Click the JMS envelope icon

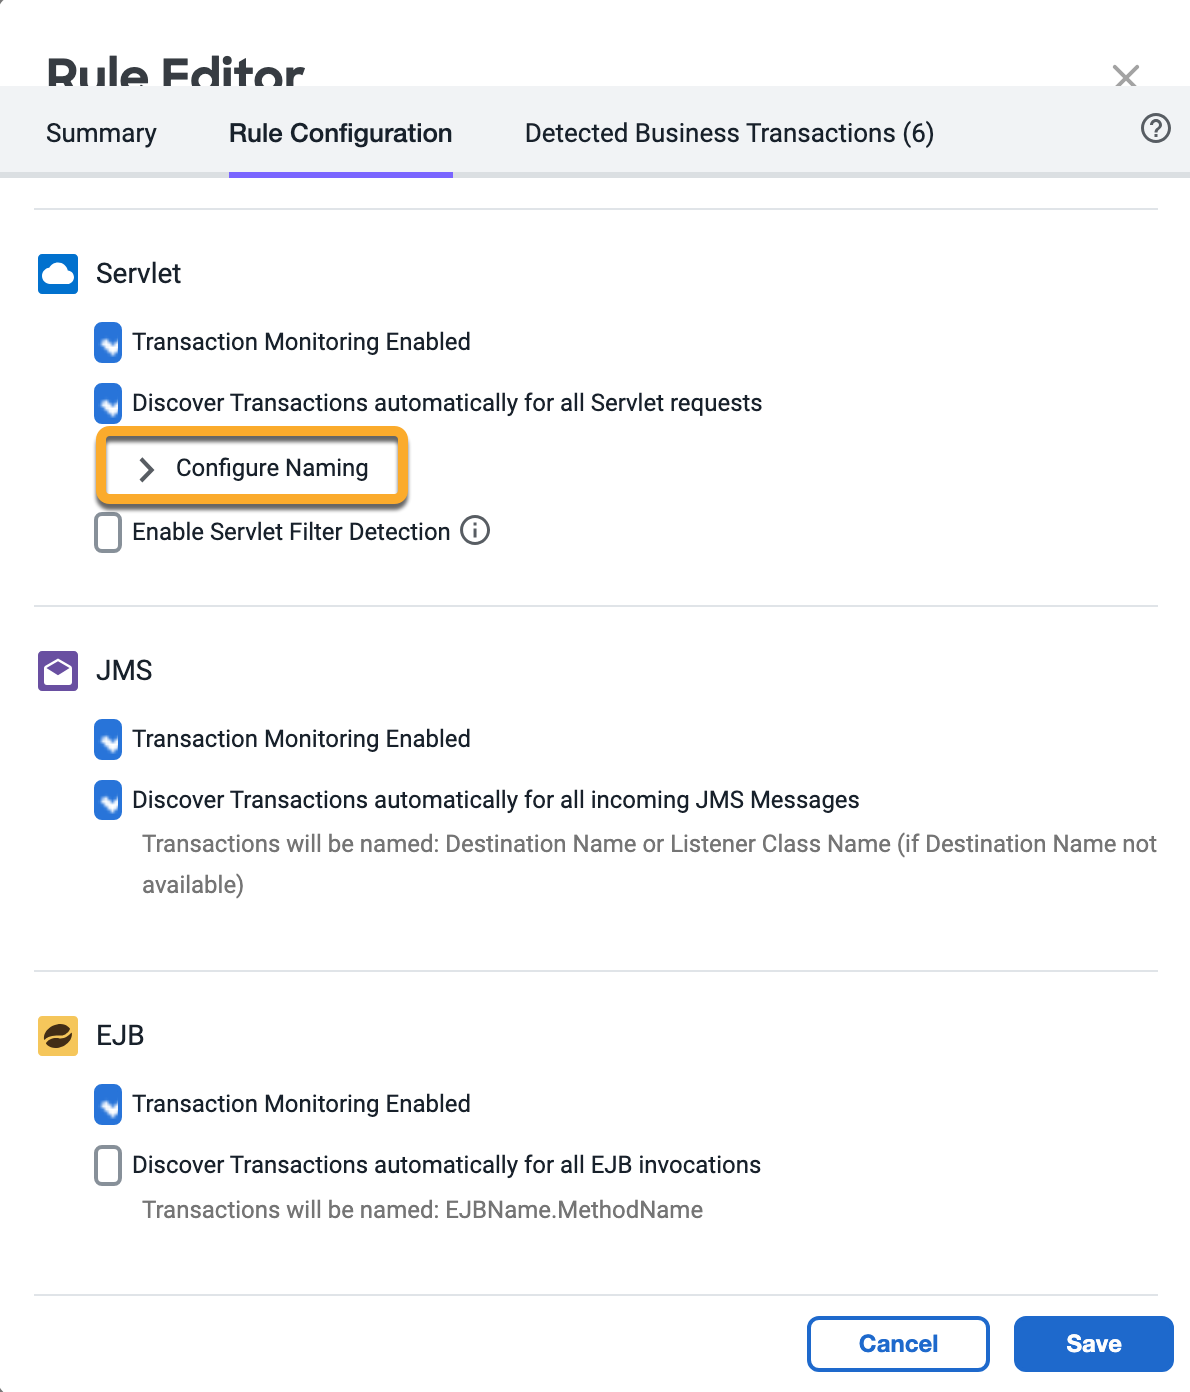coord(58,671)
